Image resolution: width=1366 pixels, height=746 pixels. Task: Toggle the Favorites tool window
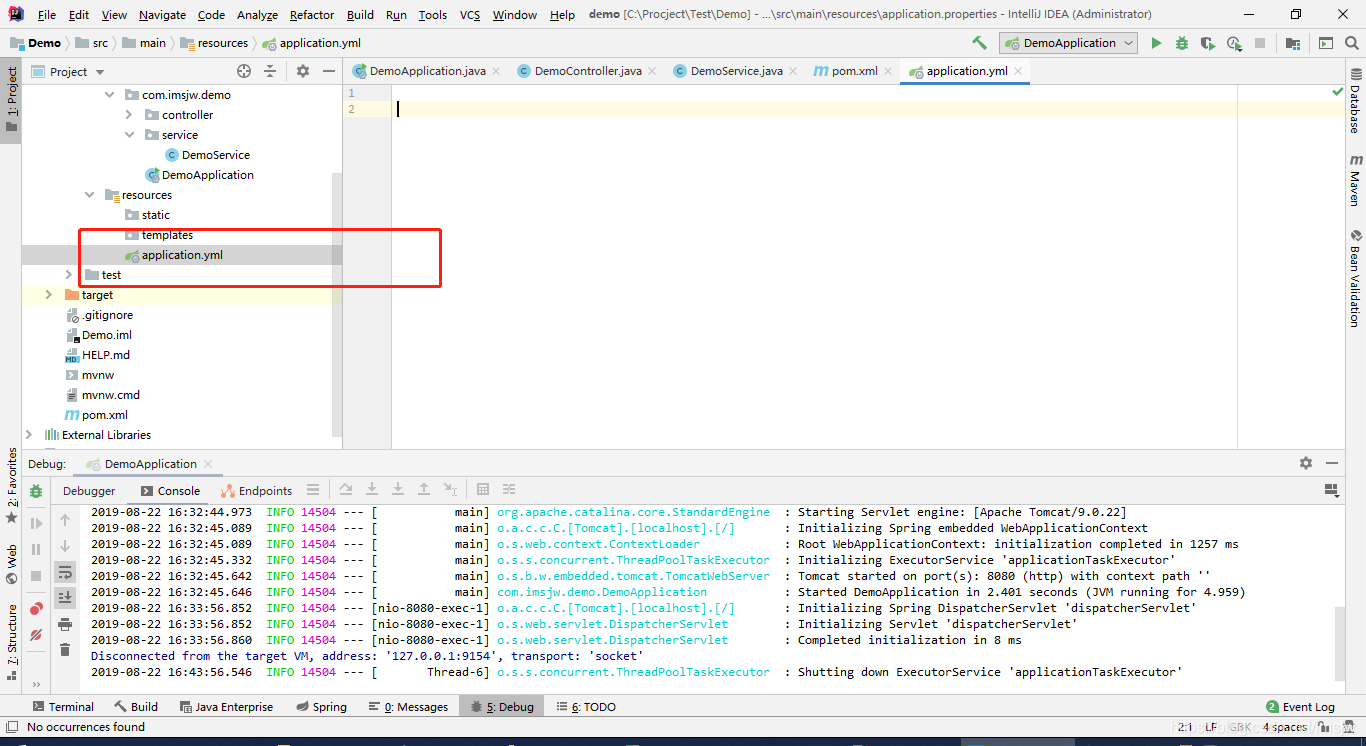click(x=11, y=487)
